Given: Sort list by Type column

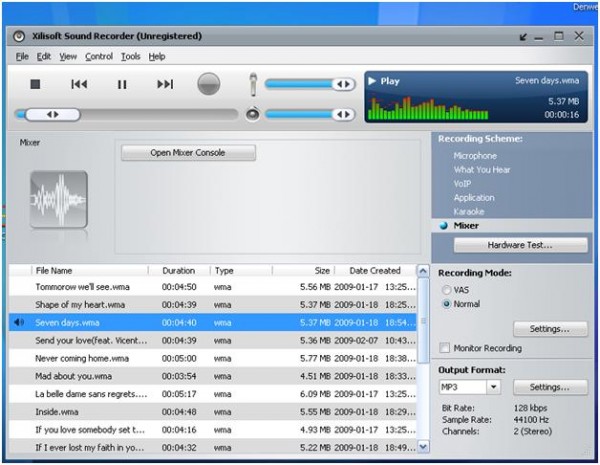Looking at the screenshot, I should pos(241,271).
